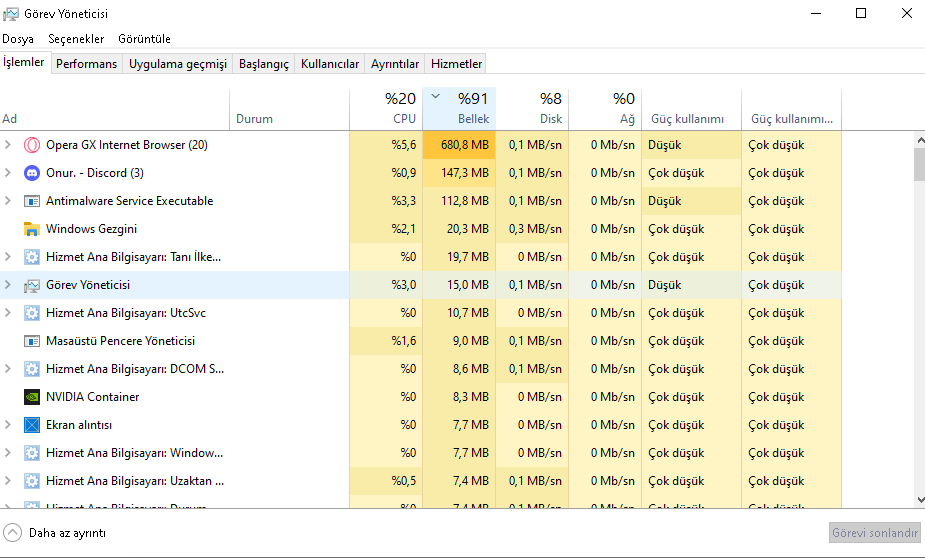Expand Hizmet Ana Bilgisayarı: UtcSvc row
The width and height of the screenshot is (925, 558).
[x=8, y=313]
